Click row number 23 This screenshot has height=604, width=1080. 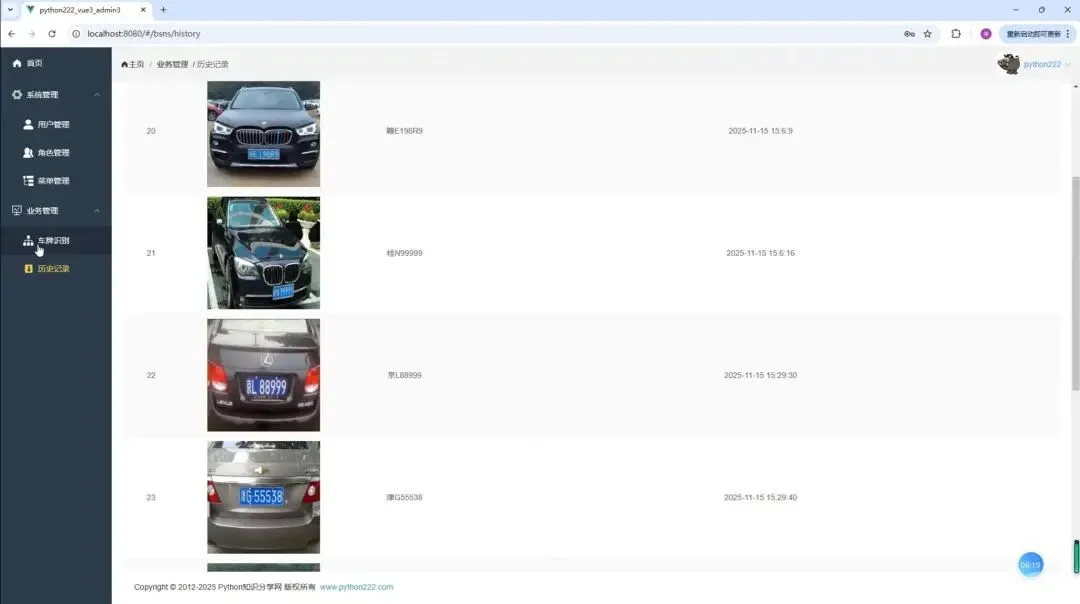151,497
